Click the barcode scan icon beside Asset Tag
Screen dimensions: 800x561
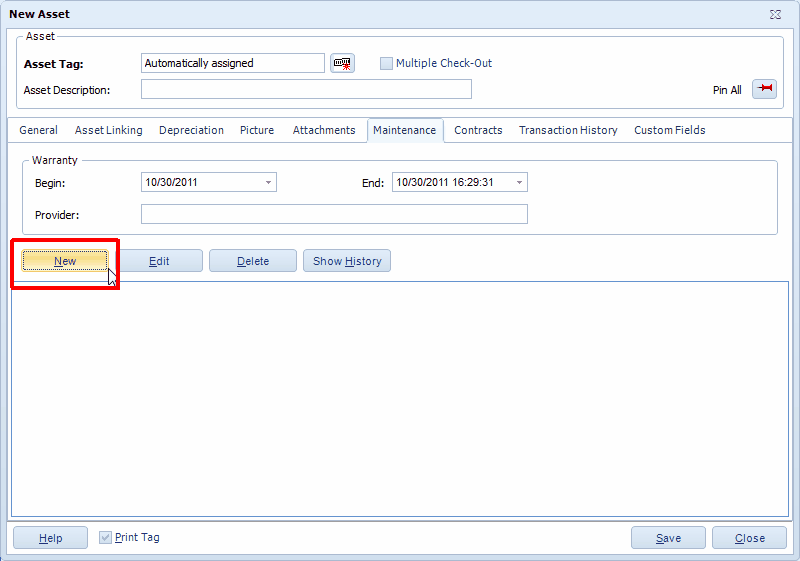[x=342, y=63]
